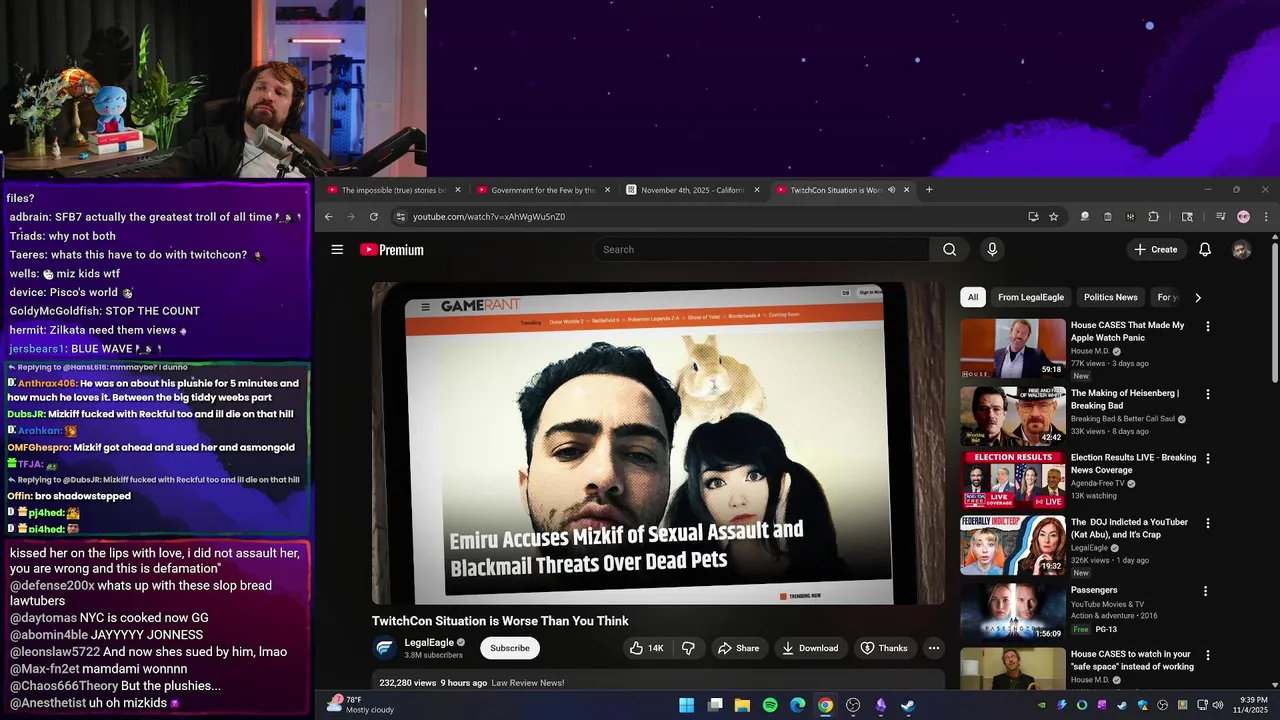This screenshot has width=1280, height=720.
Task: Click the Law Review News hashtag link
Action: (528, 683)
